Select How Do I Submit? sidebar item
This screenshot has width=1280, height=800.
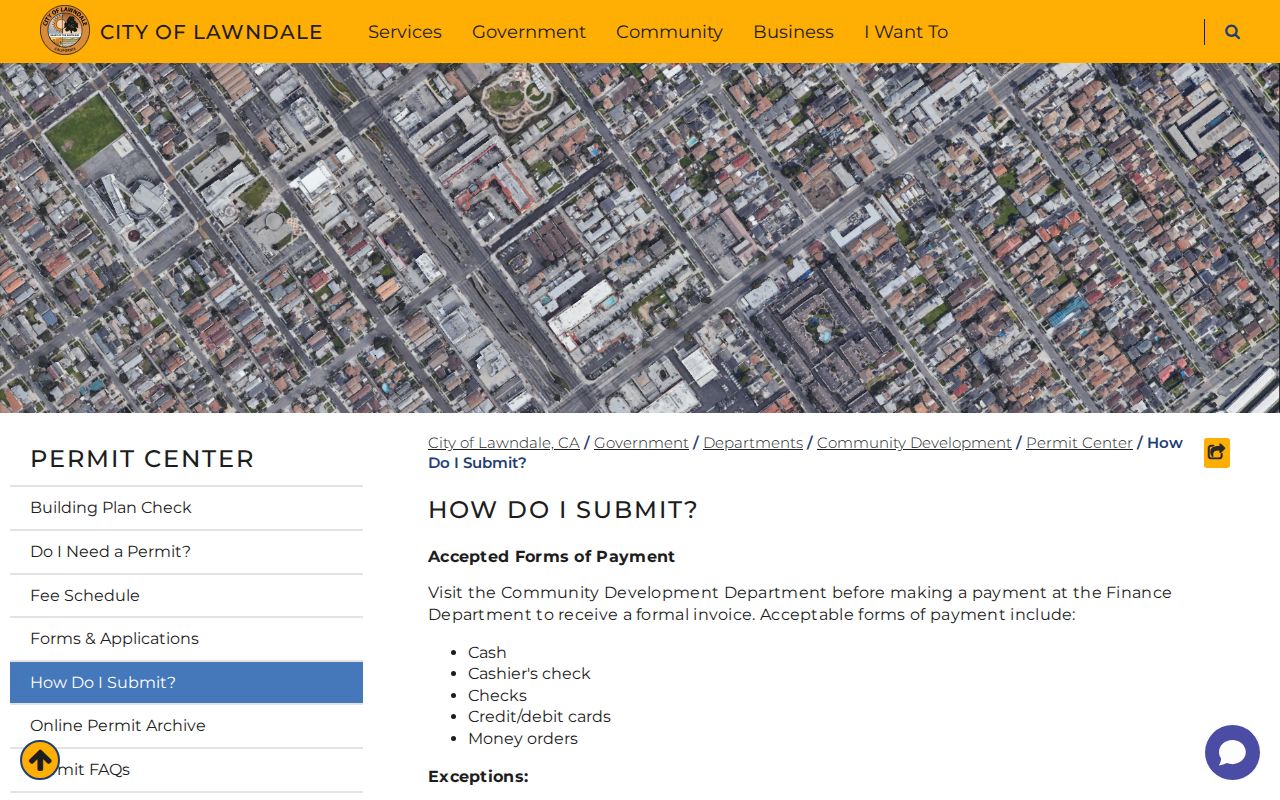(x=186, y=682)
